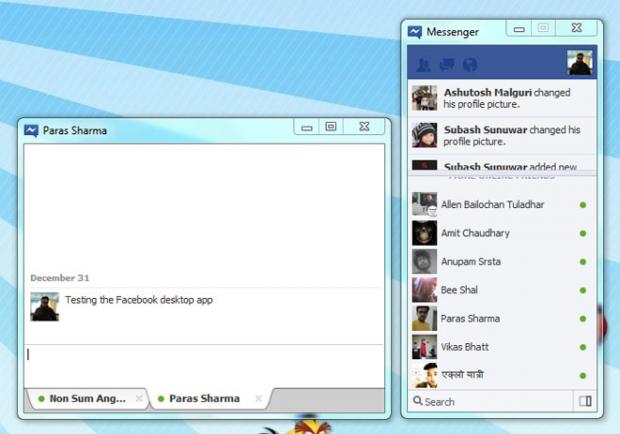This screenshot has width=620, height=434.
Task: Click the message text input box
Action: (x=203, y=355)
